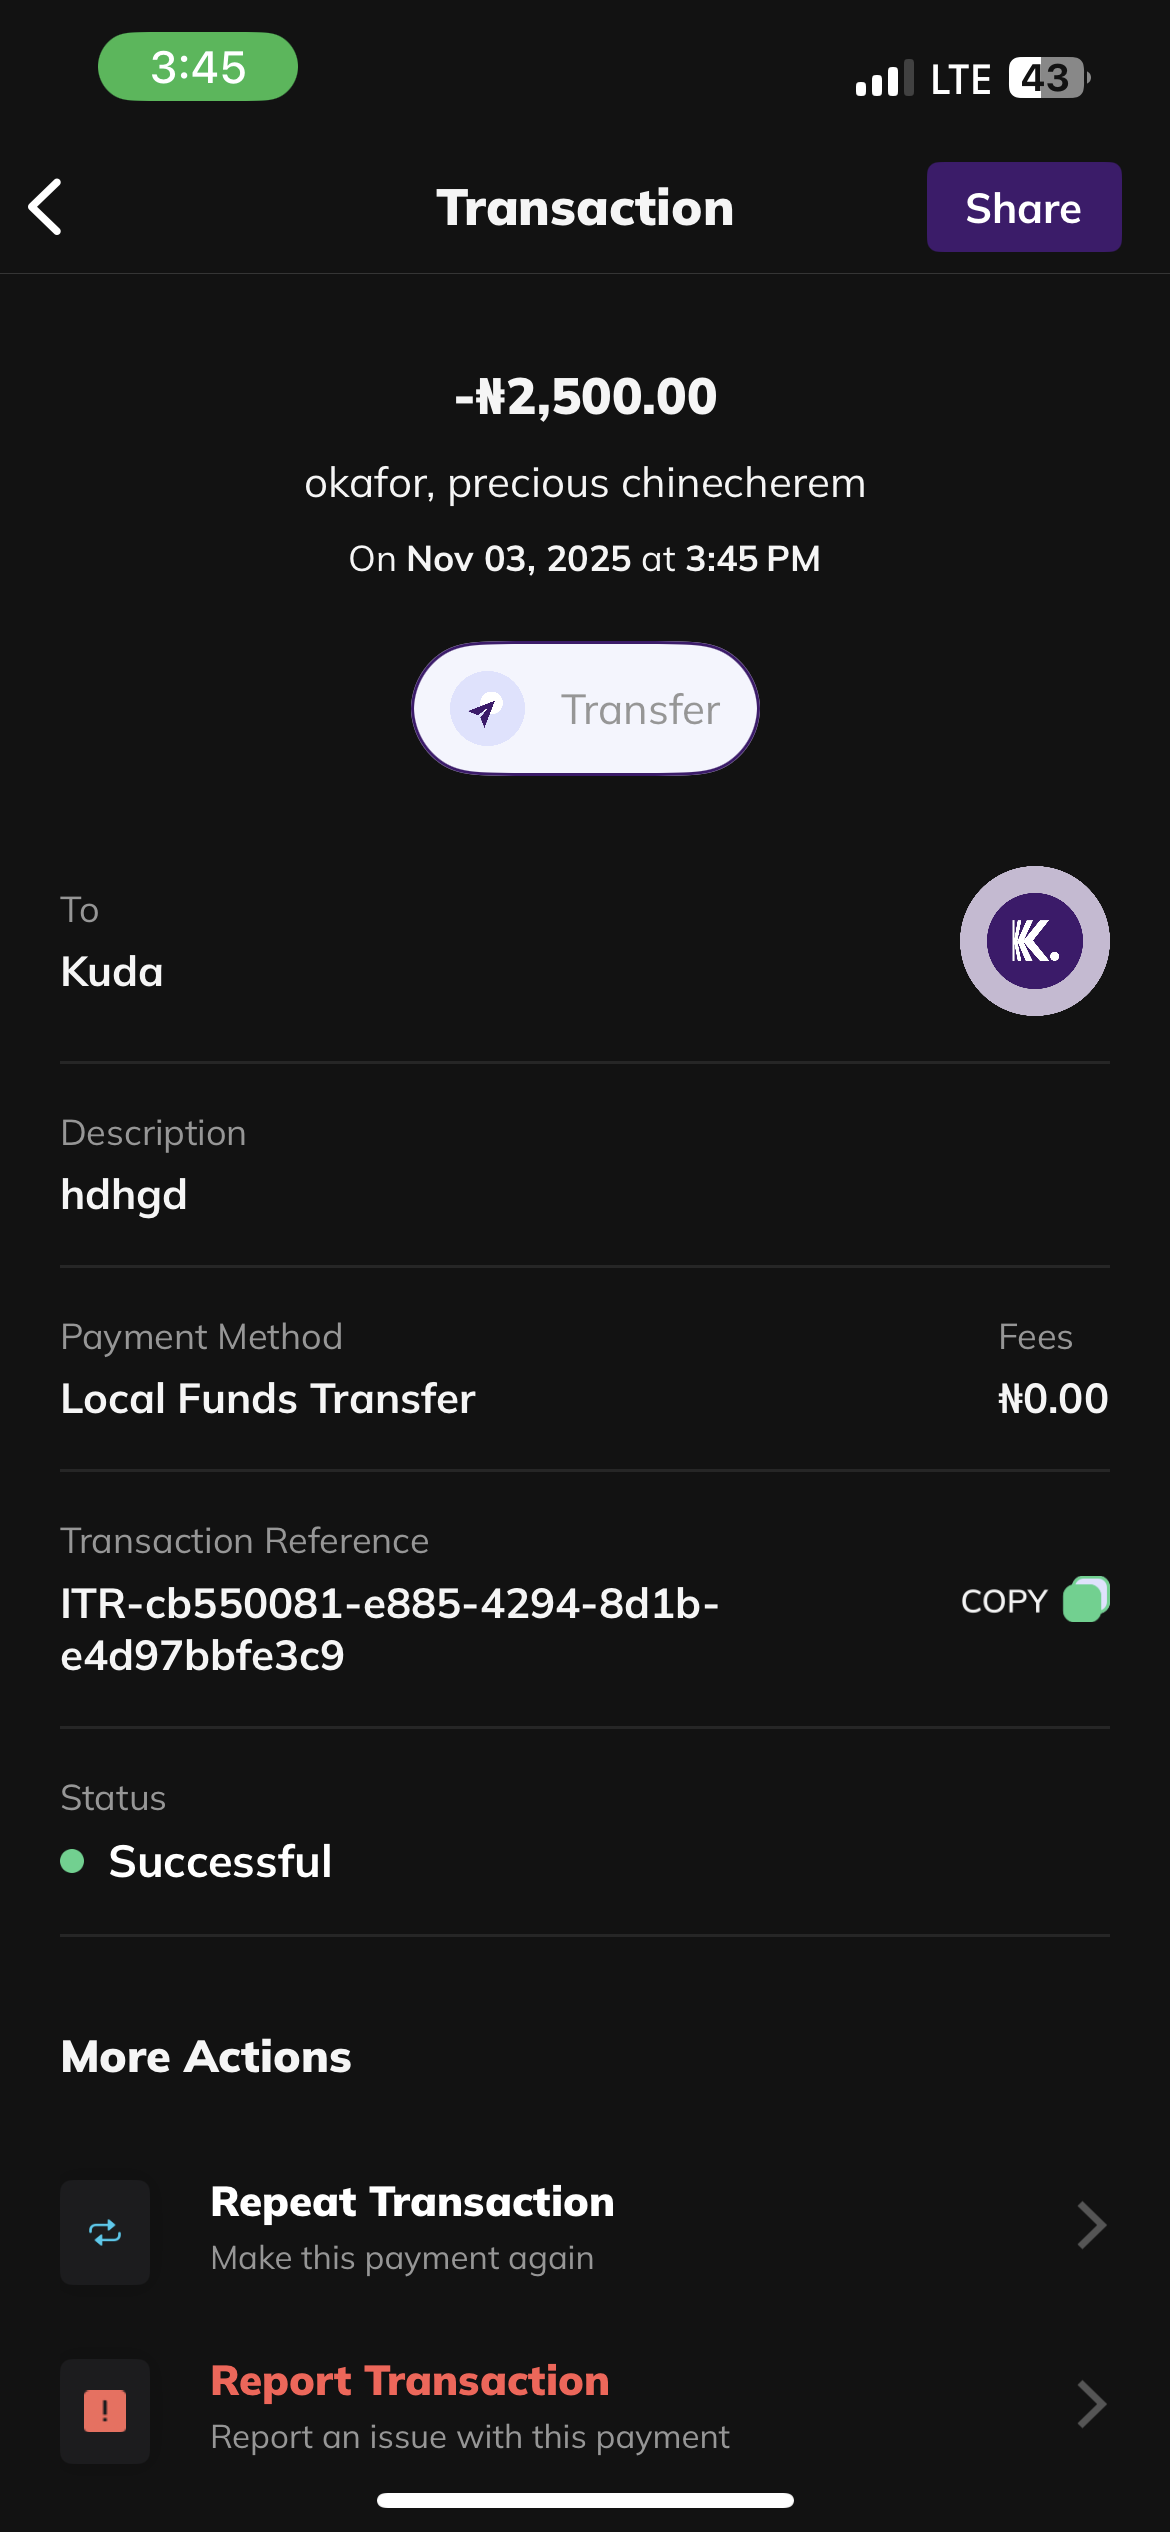Tap the battery status icon
Image resolution: width=1170 pixels, height=2532 pixels.
(x=1048, y=78)
